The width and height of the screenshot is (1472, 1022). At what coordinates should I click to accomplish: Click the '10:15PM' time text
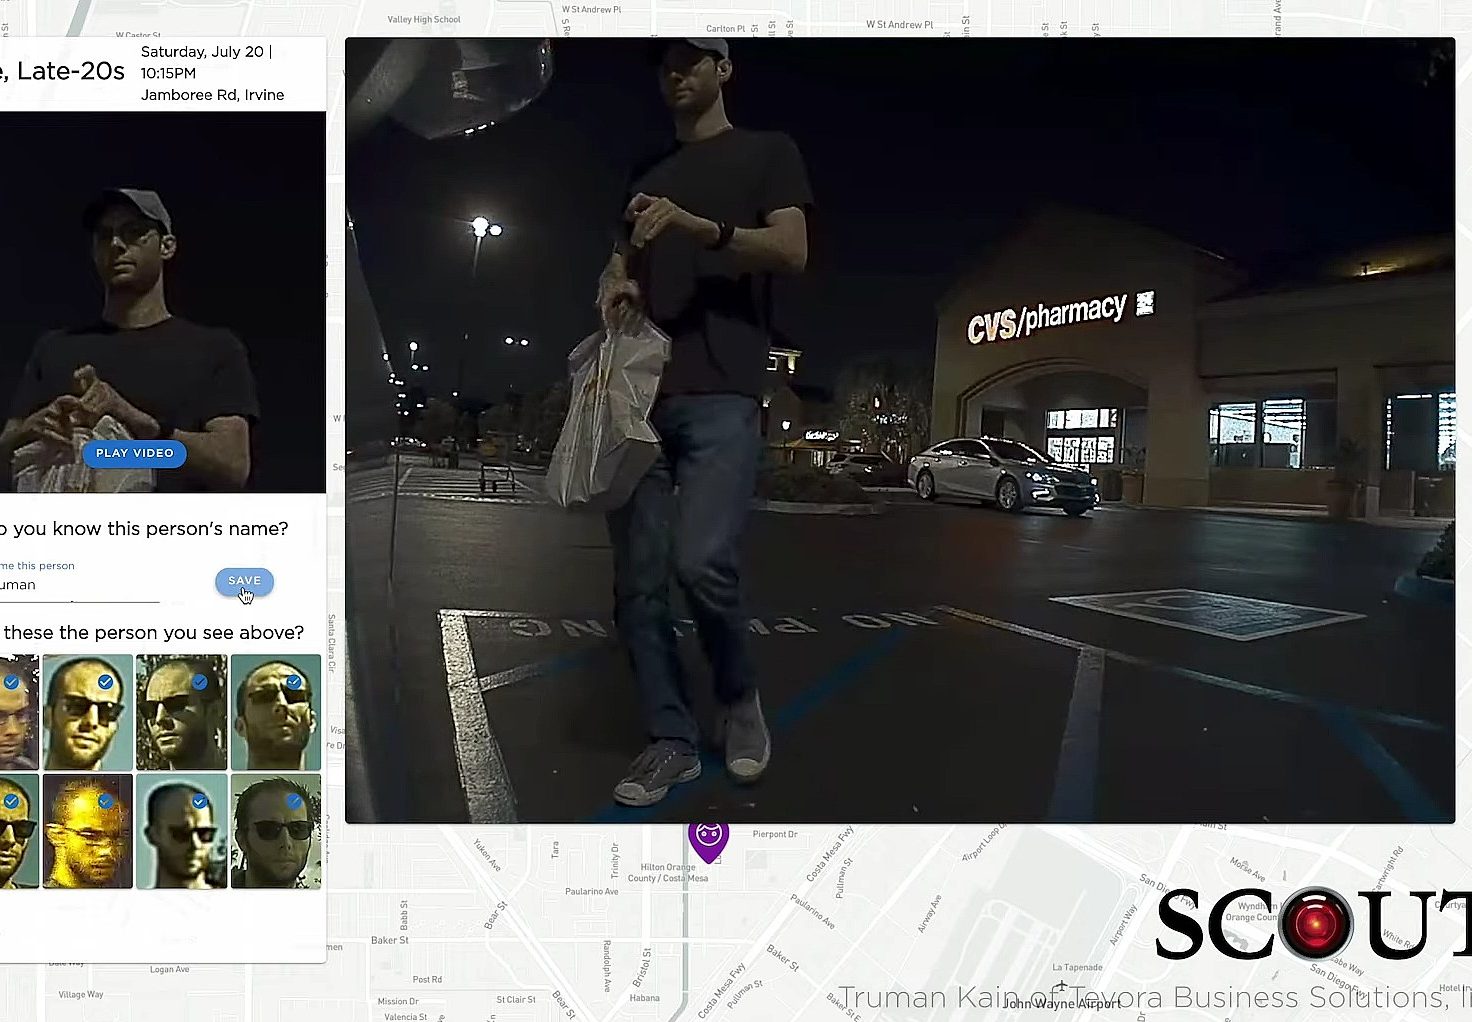pyautogui.click(x=168, y=73)
